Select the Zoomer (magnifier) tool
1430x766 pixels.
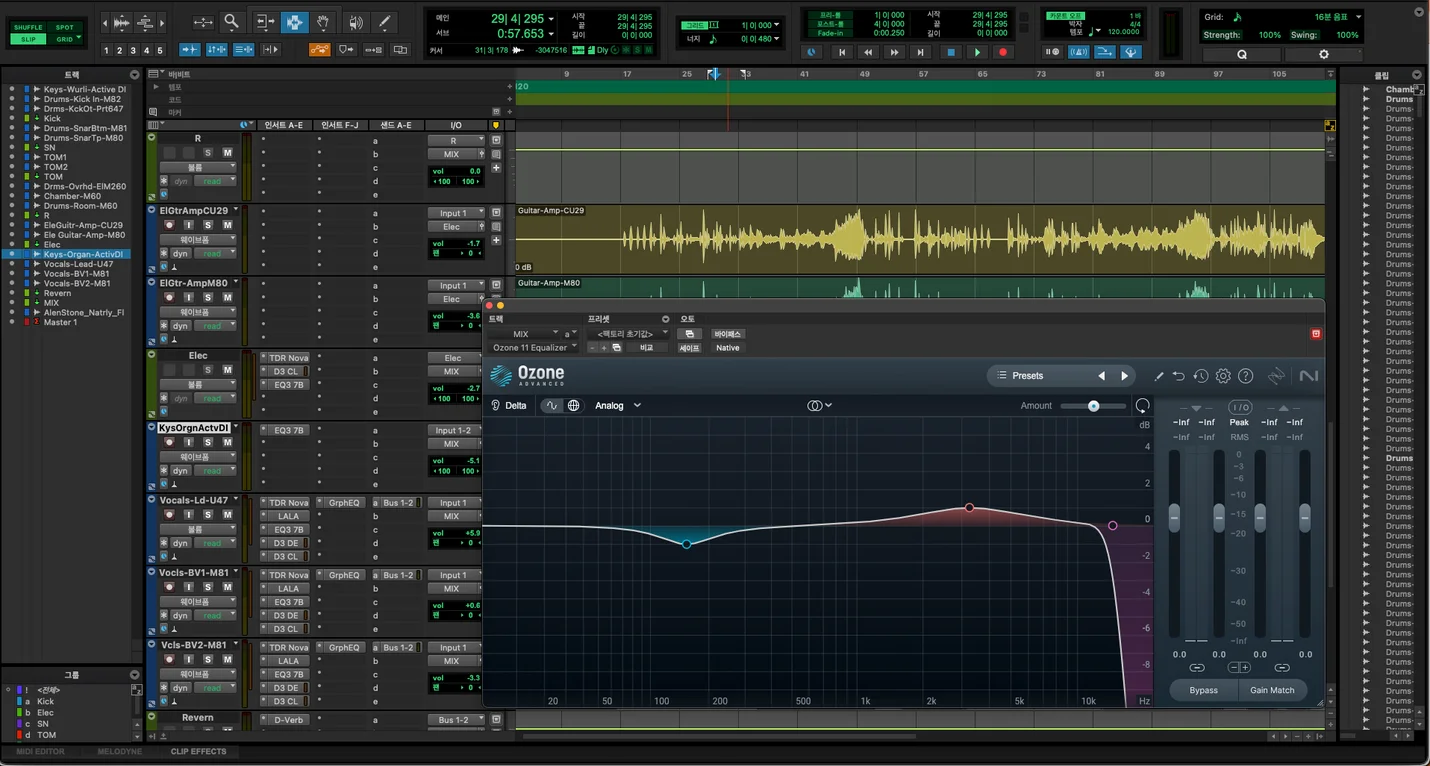pyautogui.click(x=231, y=22)
